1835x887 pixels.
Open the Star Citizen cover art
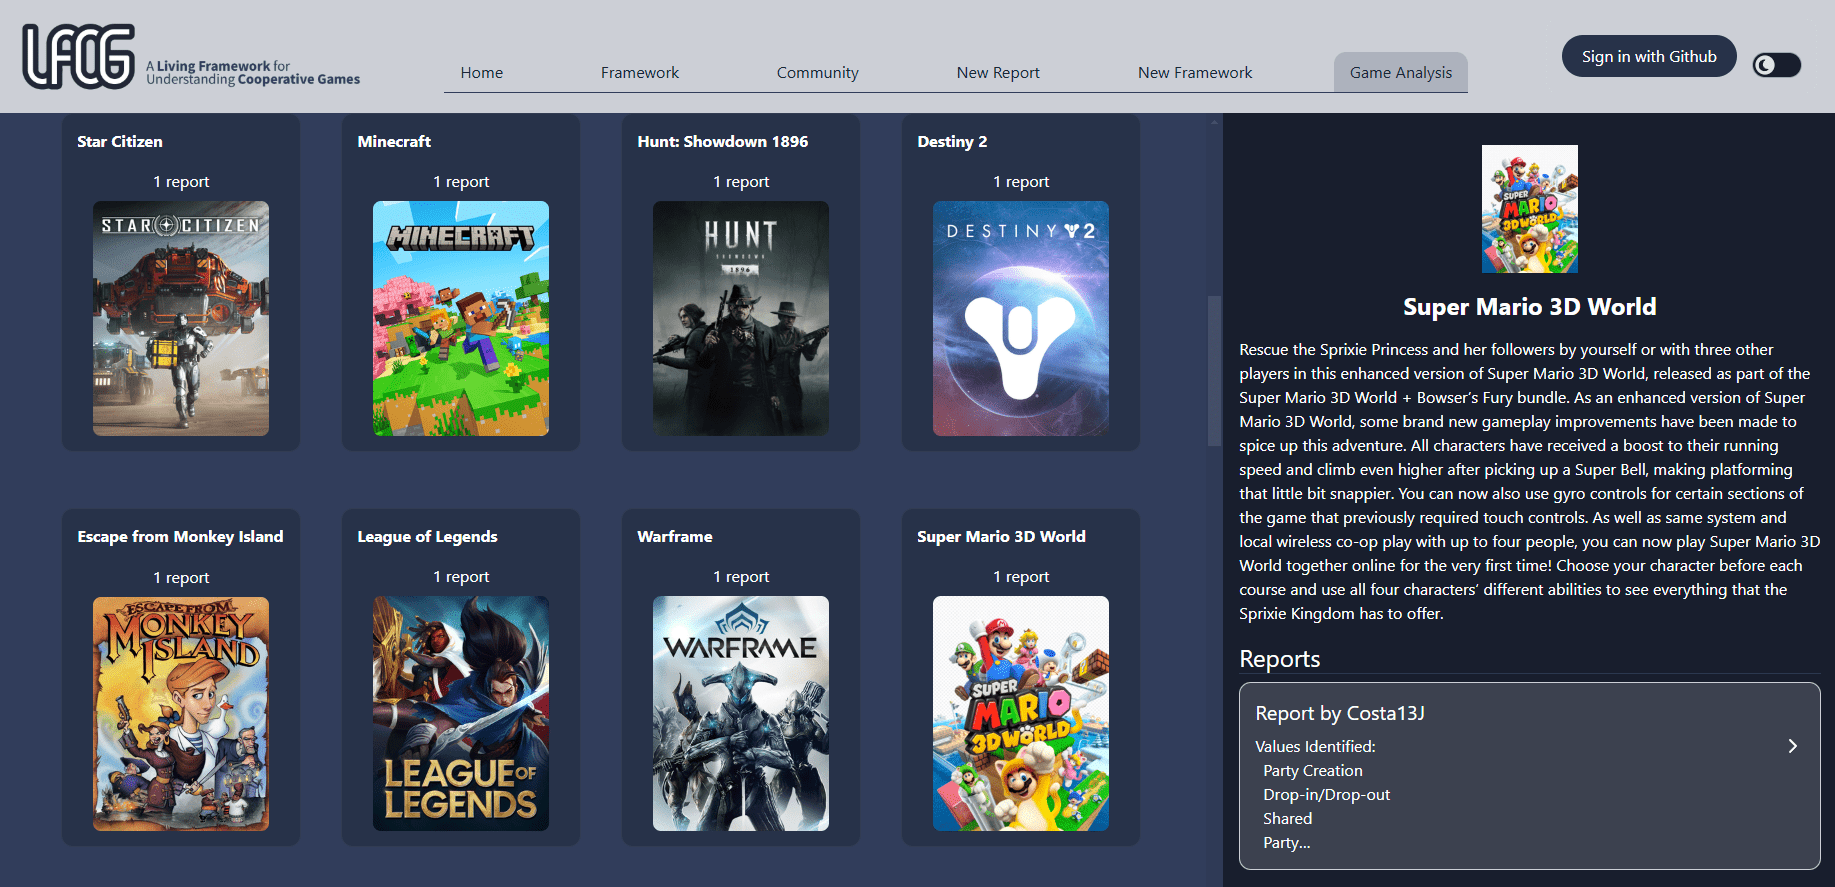point(181,318)
